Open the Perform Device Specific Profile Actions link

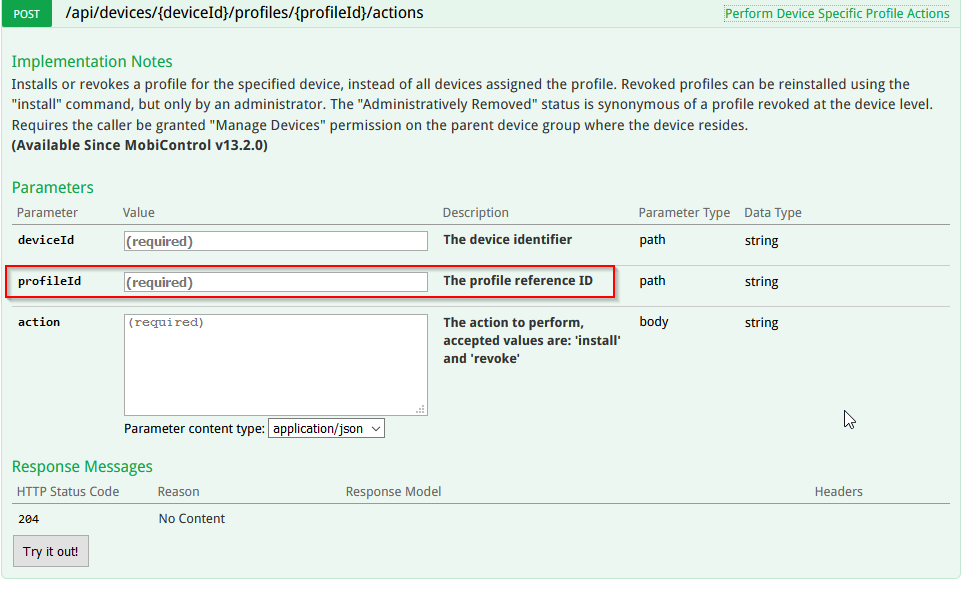(x=836, y=13)
